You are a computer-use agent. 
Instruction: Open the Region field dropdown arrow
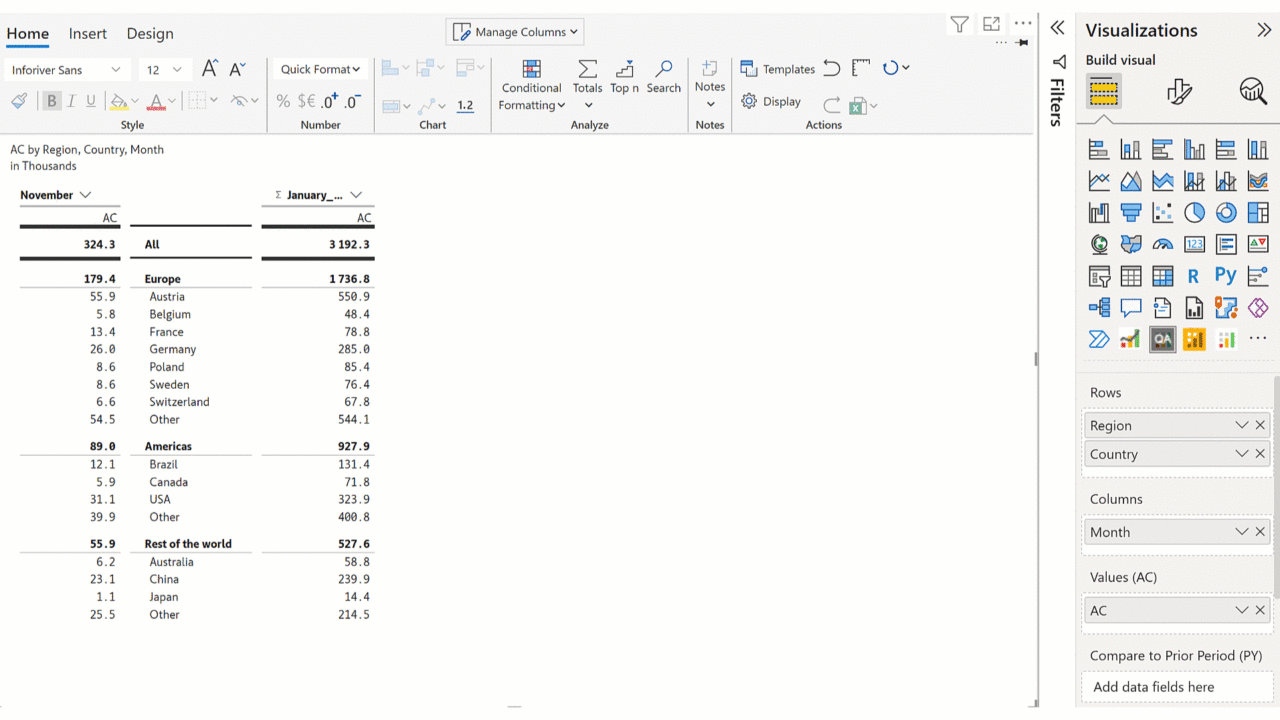(1241, 425)
